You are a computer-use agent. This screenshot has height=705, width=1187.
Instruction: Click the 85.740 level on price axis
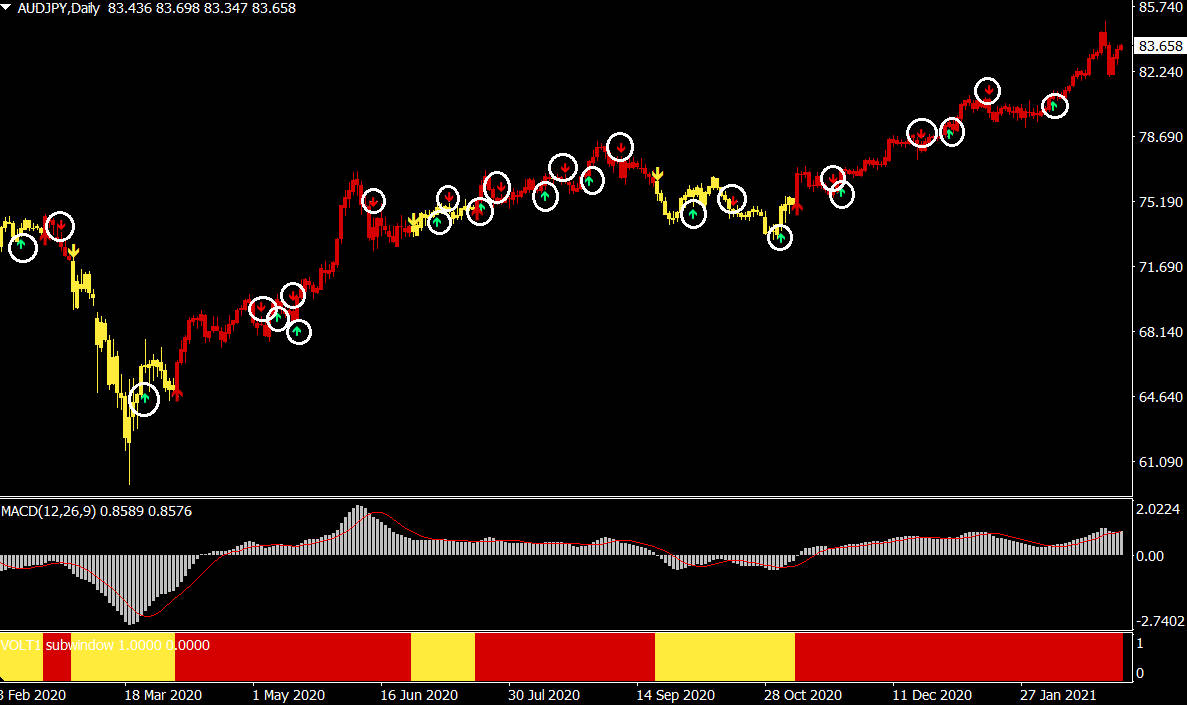tap(1161, 8)
